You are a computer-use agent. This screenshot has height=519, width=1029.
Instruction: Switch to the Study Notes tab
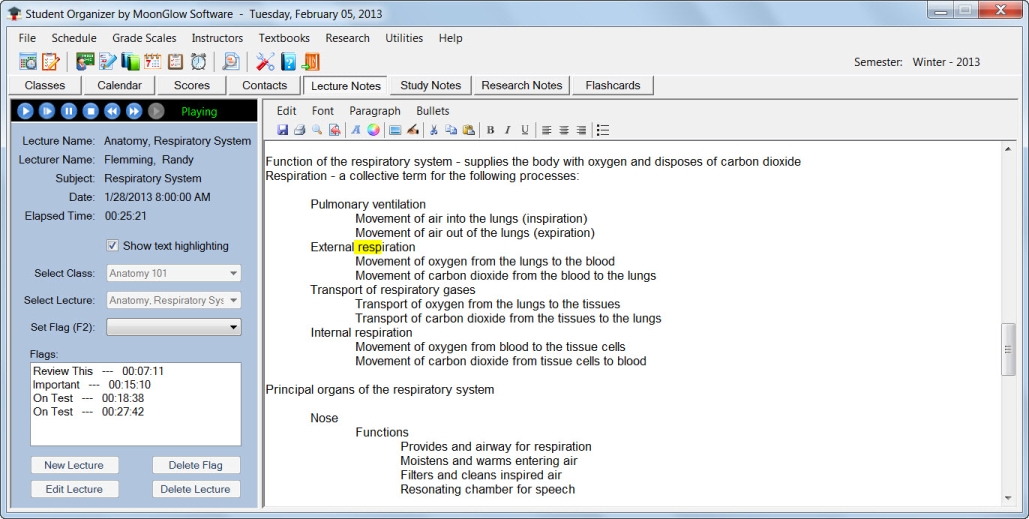click(x=430, y=85)
